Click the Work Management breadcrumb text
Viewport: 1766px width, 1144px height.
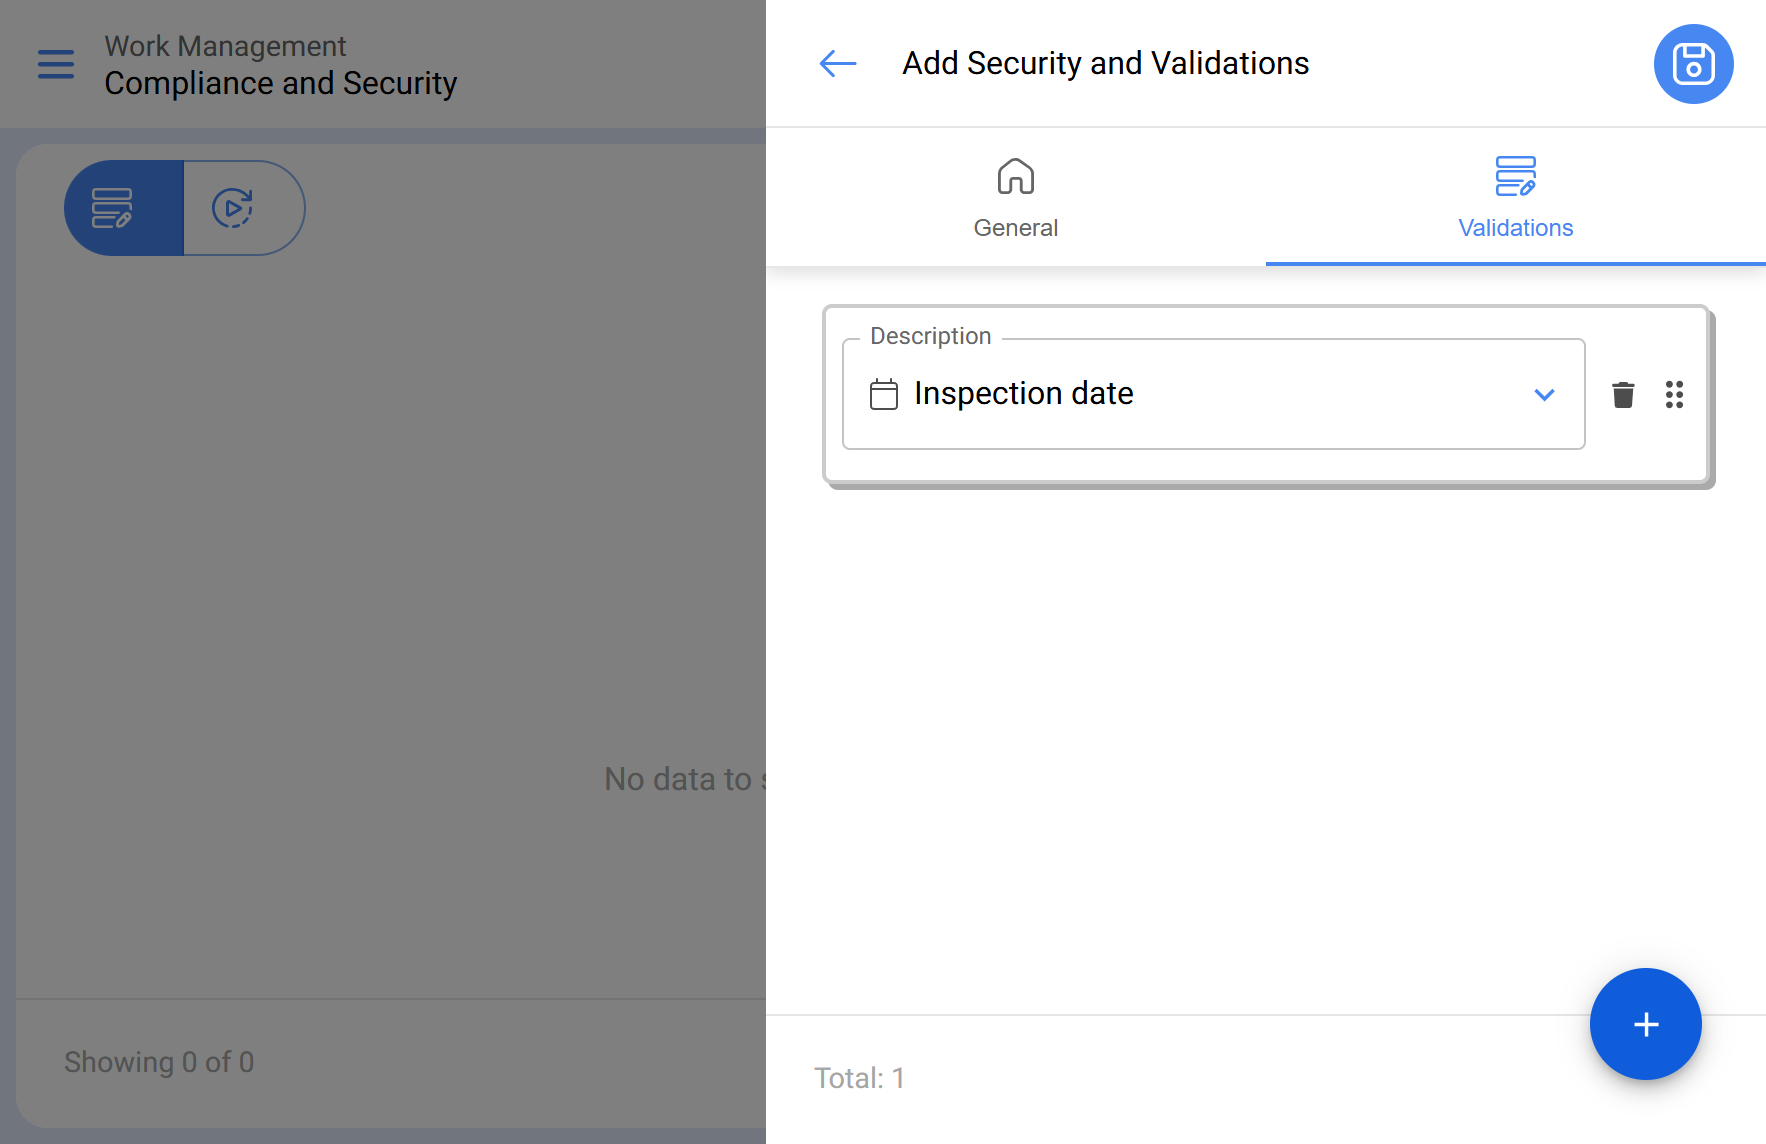(x=225, y=46)
